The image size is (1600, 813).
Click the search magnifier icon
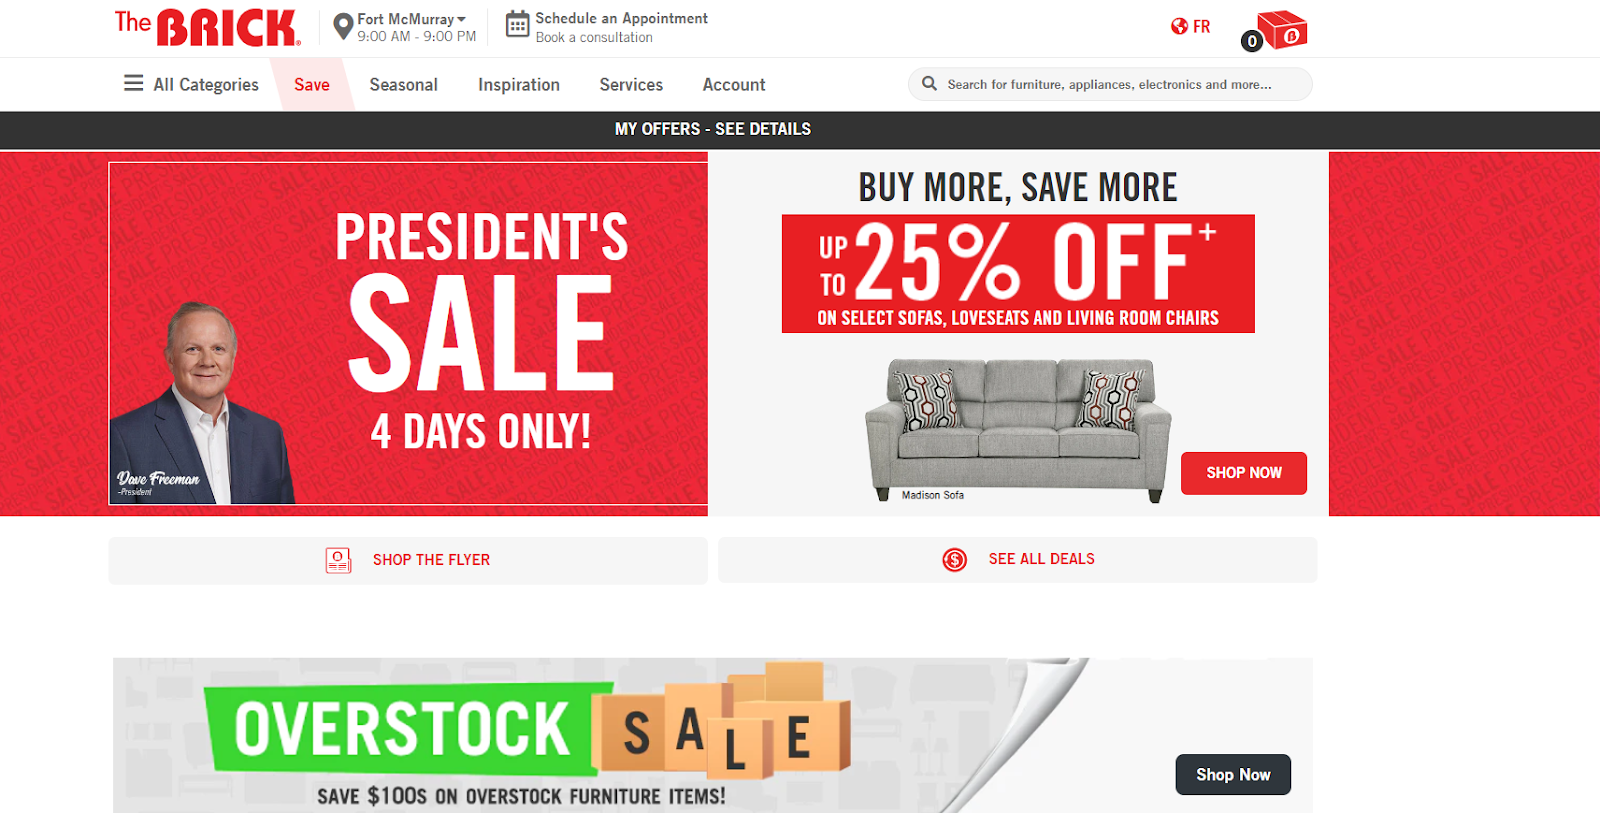click(929, 84)
